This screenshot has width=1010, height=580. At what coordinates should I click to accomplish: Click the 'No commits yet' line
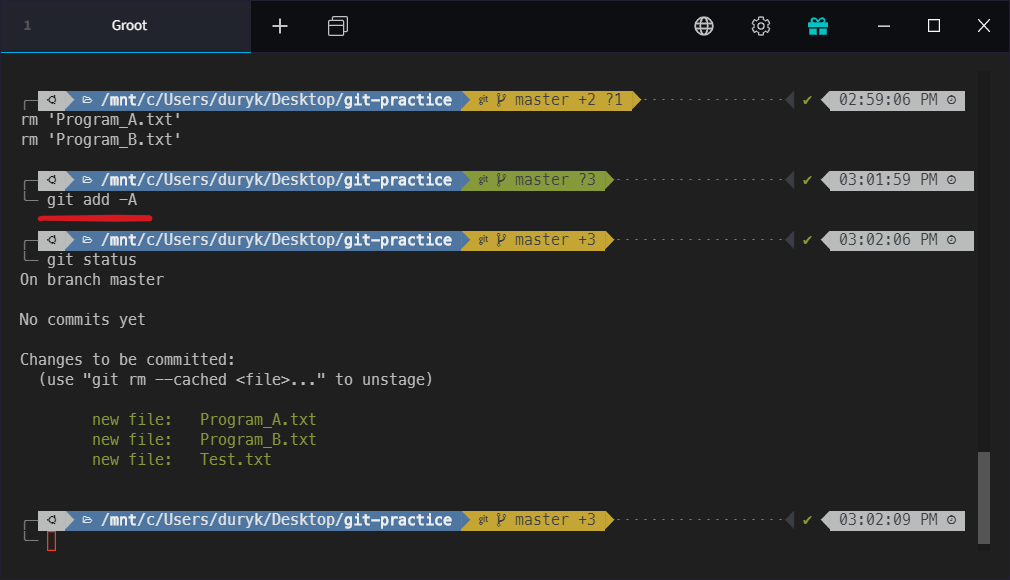[x=82, y=320]
